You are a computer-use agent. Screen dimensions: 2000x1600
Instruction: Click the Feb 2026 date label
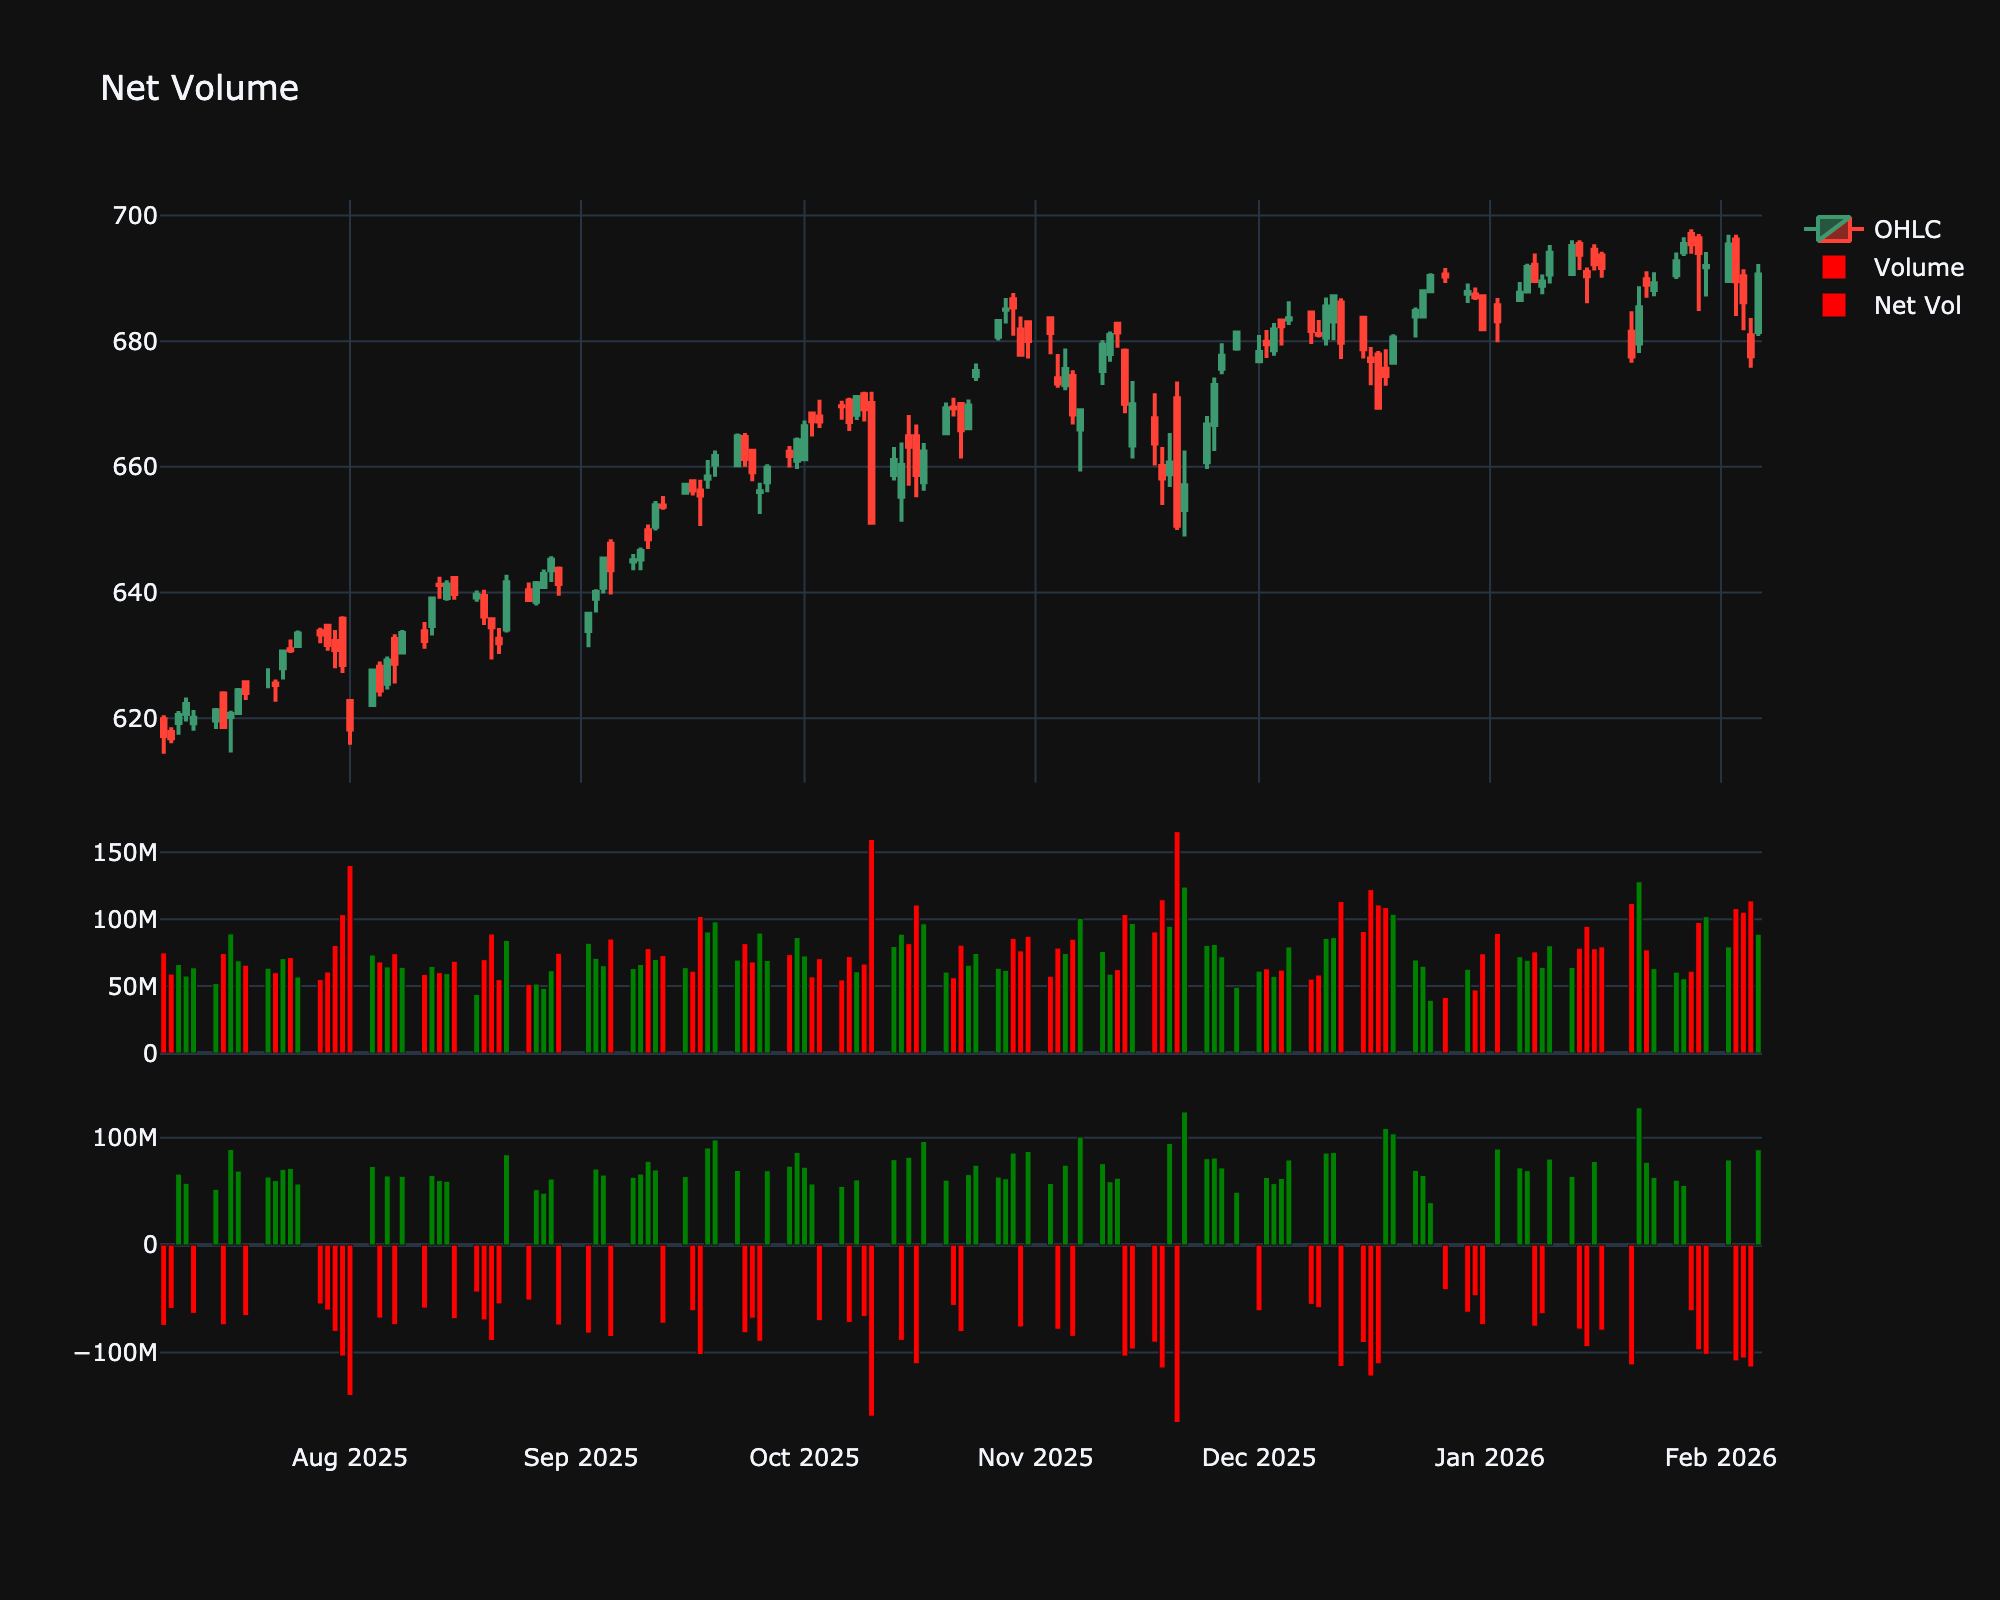pos(1720,1457)
